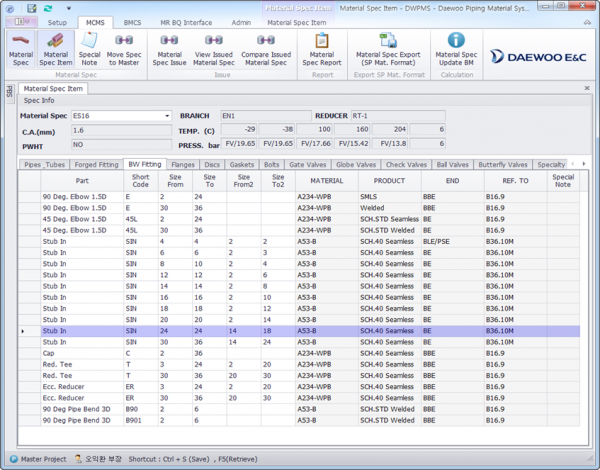Select Move Spec to Master
This screenshot has height=470, width=600.
124,48
